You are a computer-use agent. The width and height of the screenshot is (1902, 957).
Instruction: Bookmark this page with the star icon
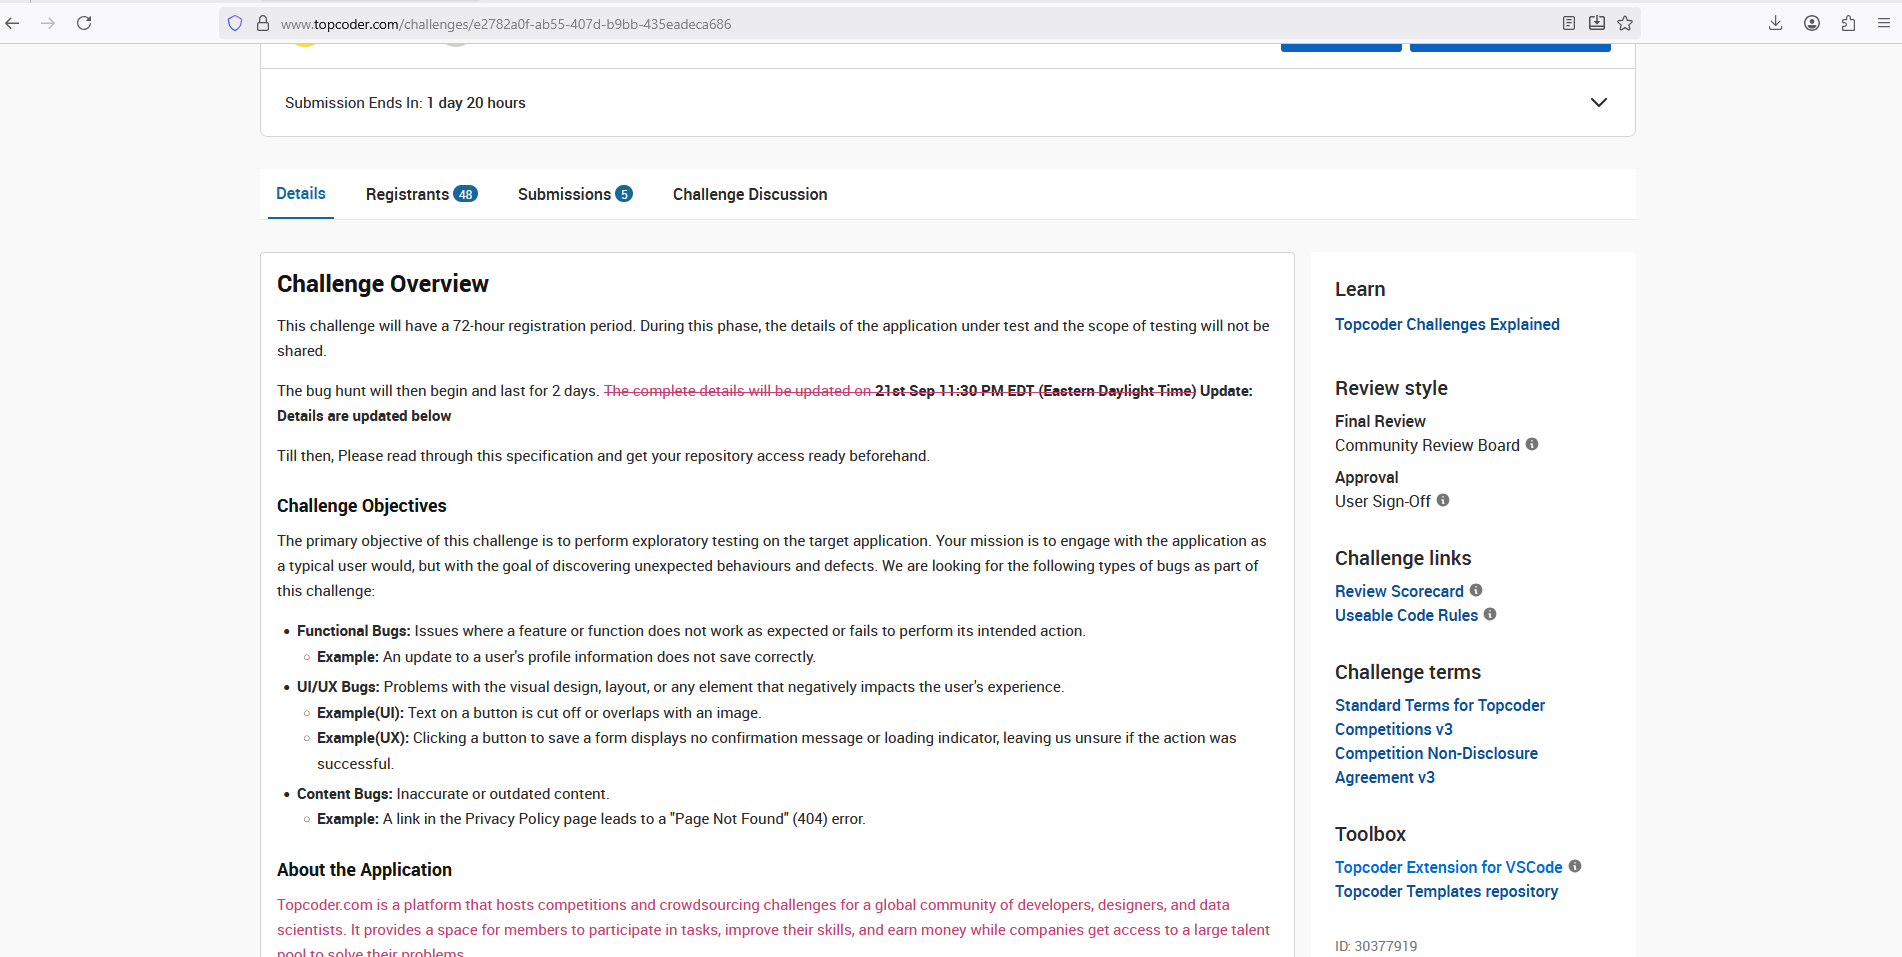click(x=1625, y=23)
